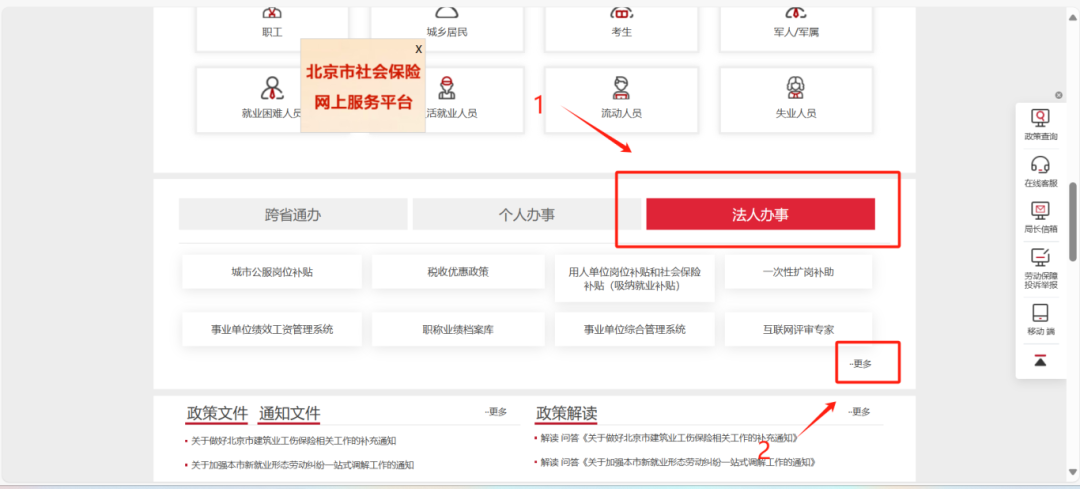Open 互联网评审专家
The width and height of the screenshot is (1080, 489).
(798, 329)
